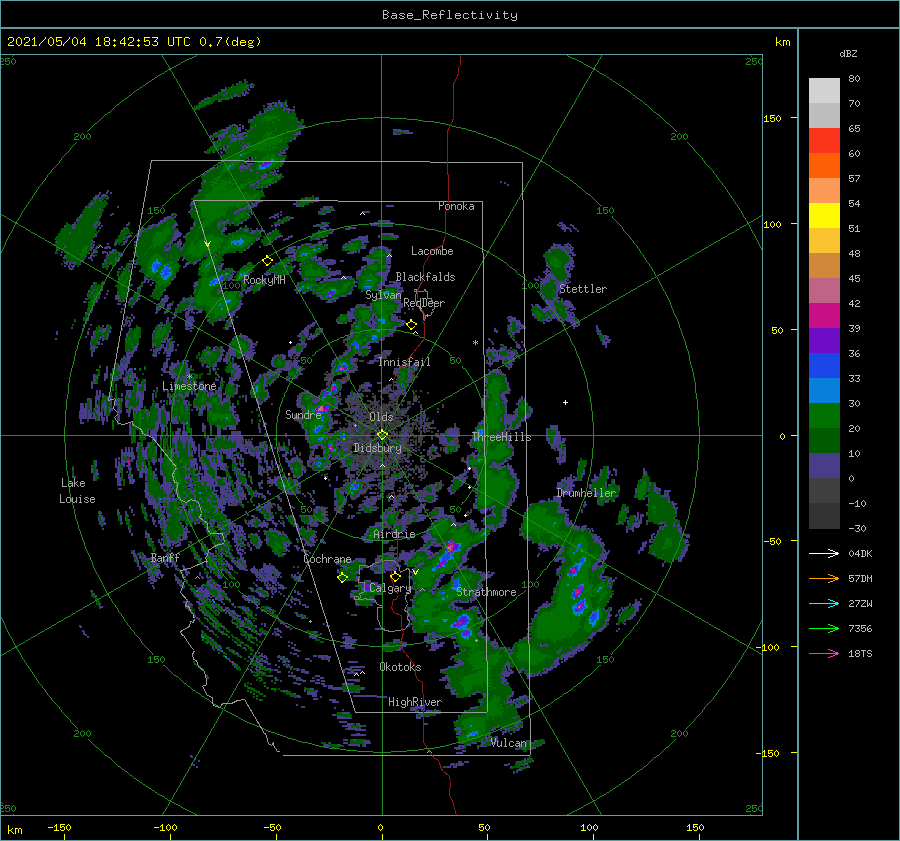The image size is (900, 841).
Task: Click the Olds city label
Action: [x=382, y=417]
